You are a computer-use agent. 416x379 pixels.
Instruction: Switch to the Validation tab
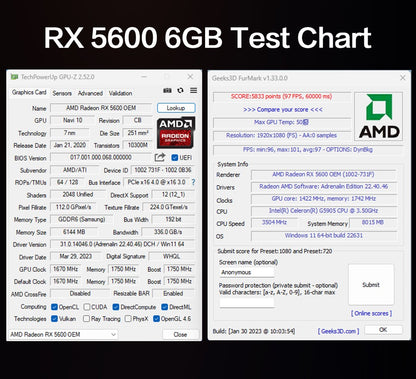(120, 93)
